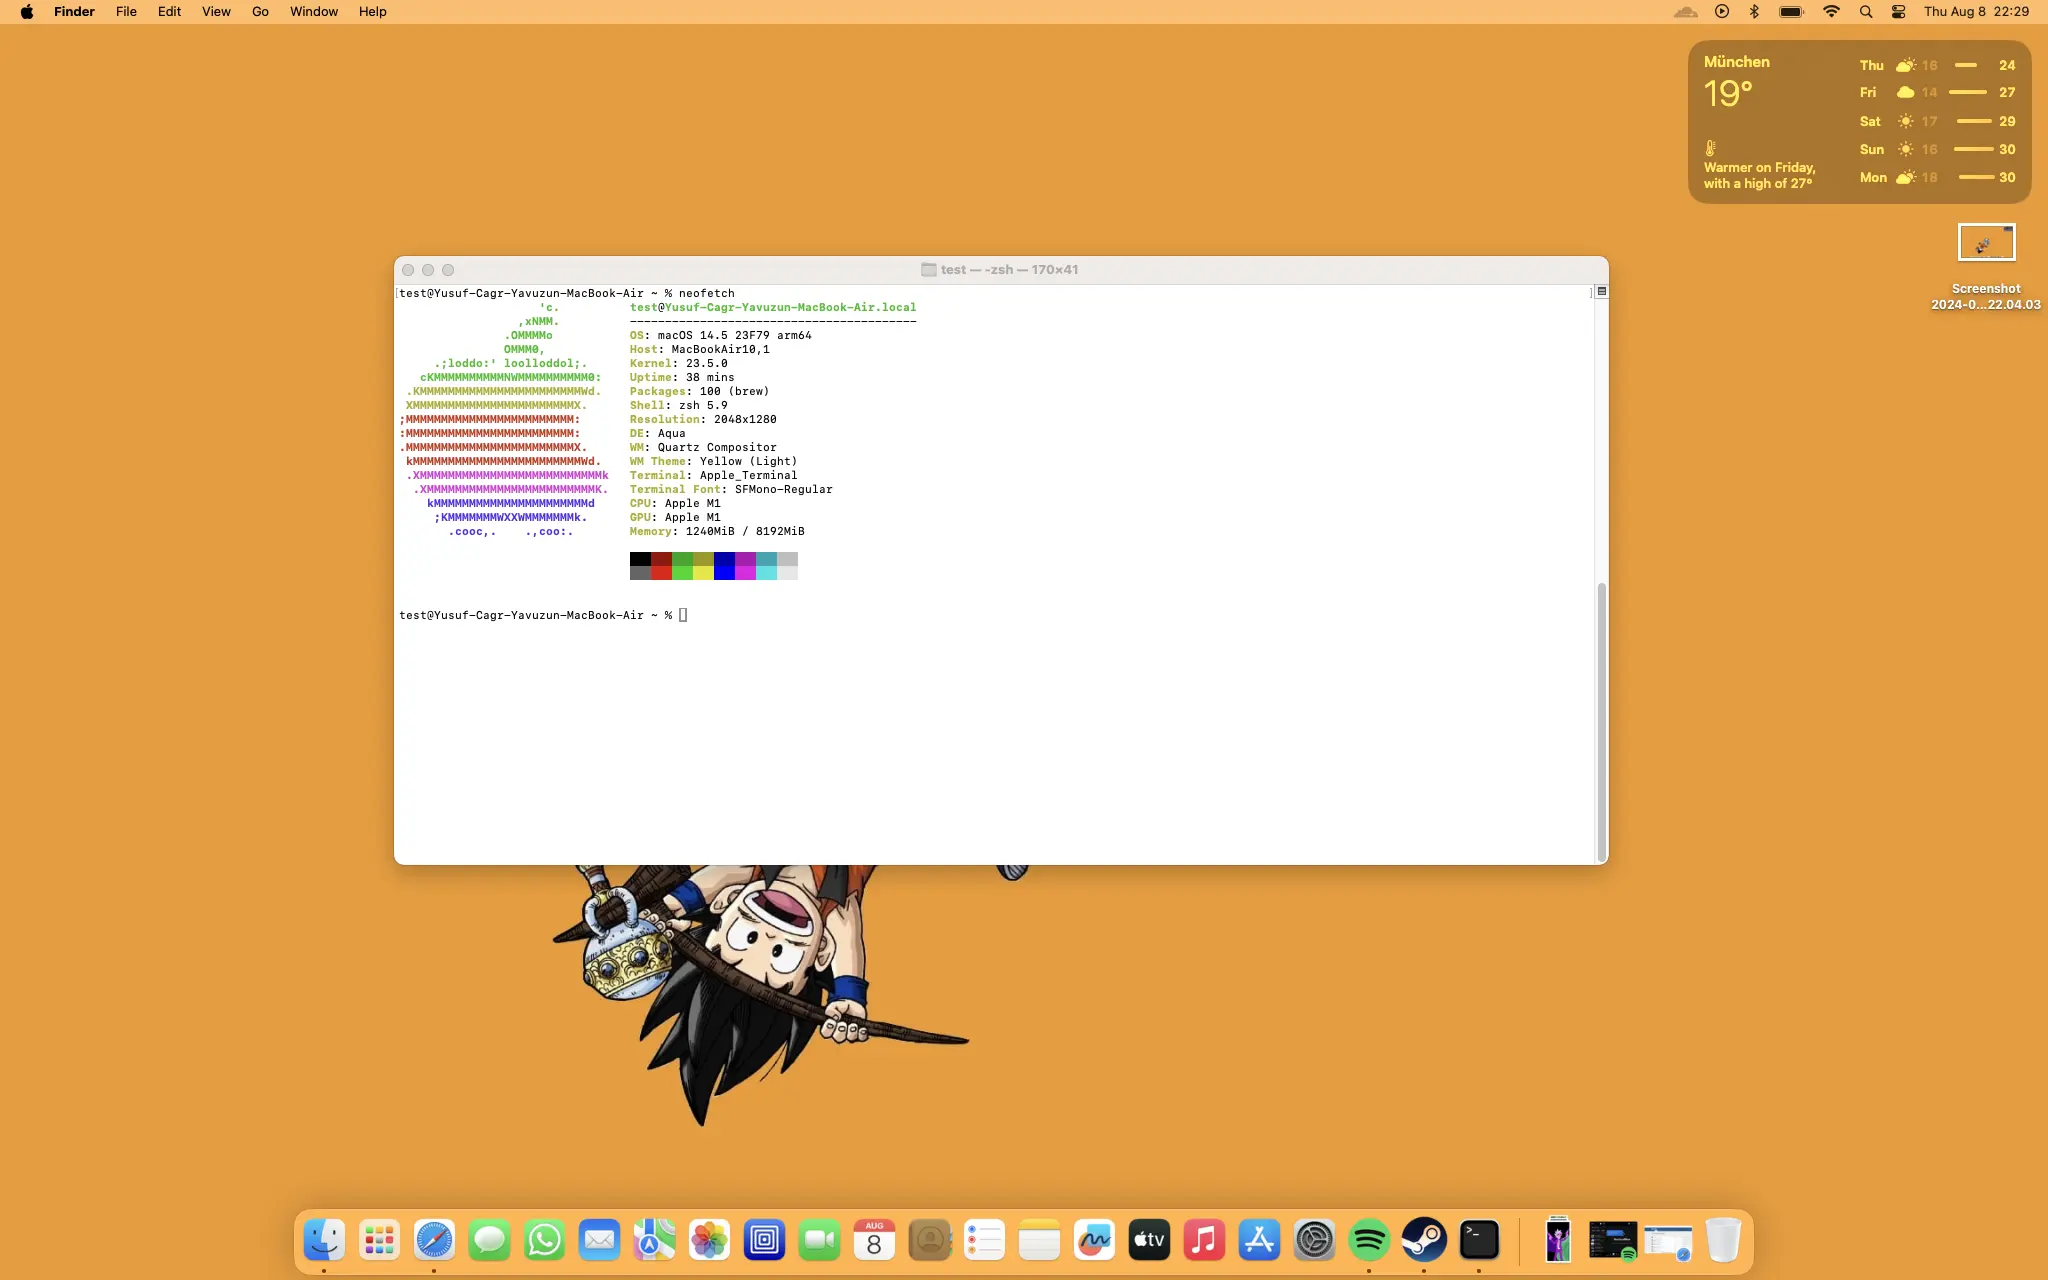Open the Trash in the dock

(1722, 1240)
